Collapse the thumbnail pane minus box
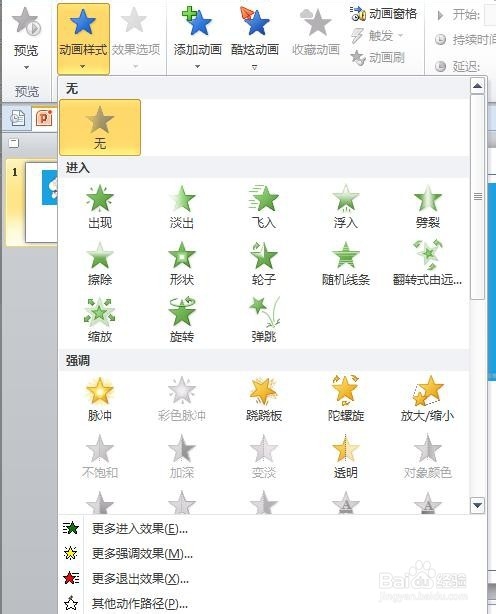The height and width of the screenshot is (614, 496). (14, 143)
